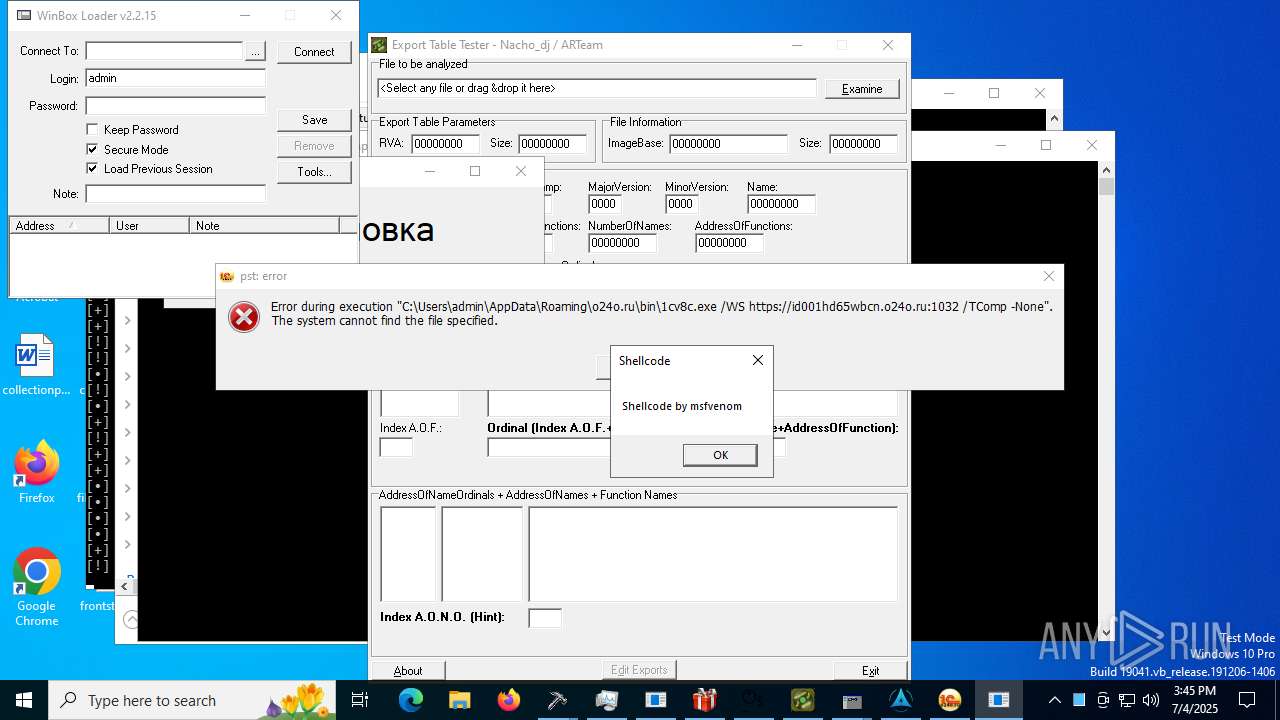Click the file to be analyzed field
Viewport: 1280px width, 720px height.
597,88
